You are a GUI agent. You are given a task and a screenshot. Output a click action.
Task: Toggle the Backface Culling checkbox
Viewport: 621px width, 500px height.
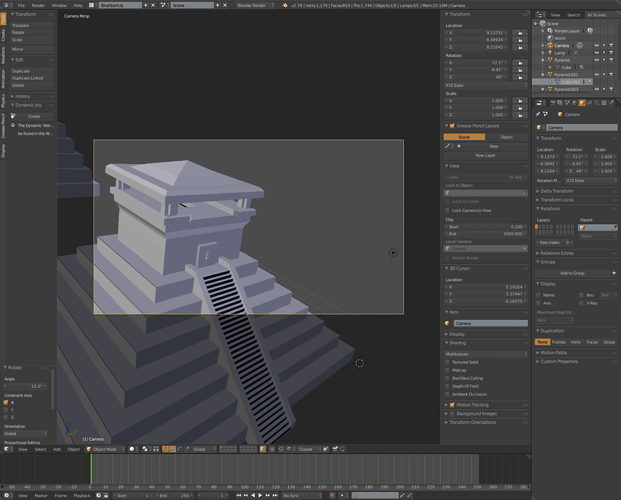click(x=447, y=378)
